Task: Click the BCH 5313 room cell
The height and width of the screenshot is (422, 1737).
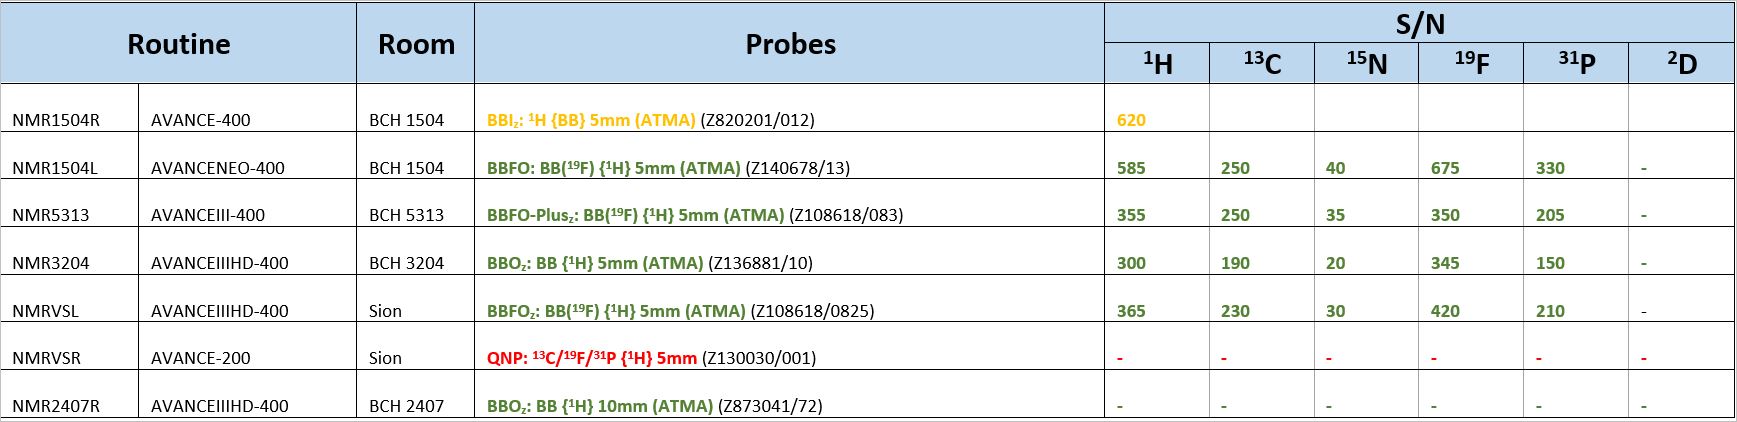Action: pyautogui.click(x=406, y=215)
